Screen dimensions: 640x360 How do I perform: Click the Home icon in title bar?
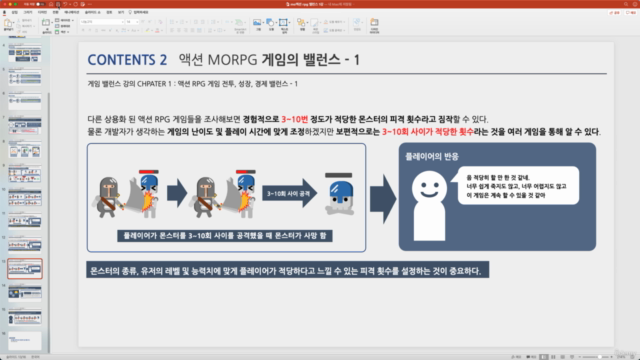51,4
